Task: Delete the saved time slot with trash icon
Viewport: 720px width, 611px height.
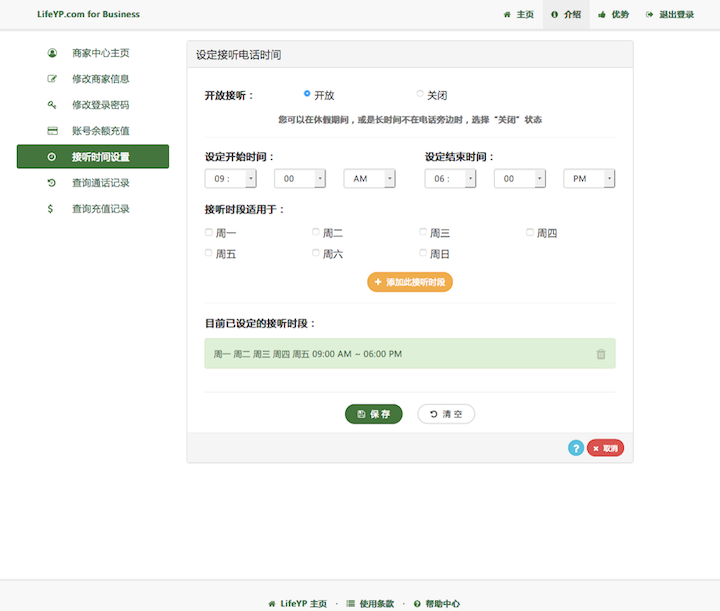Action: [x=601, y=354]
